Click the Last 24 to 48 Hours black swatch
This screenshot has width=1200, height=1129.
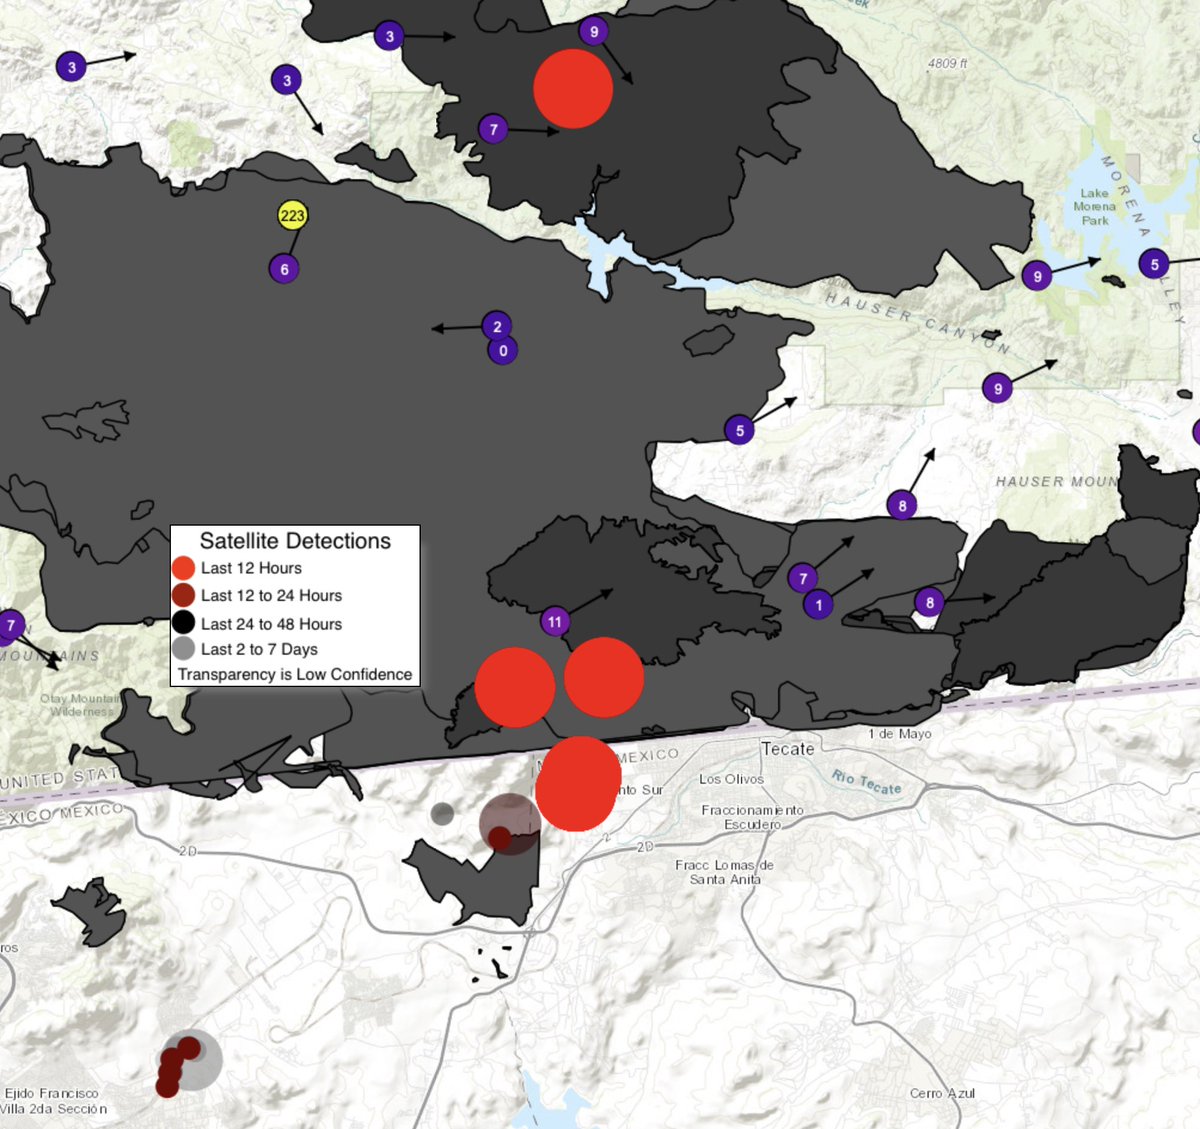183,623
